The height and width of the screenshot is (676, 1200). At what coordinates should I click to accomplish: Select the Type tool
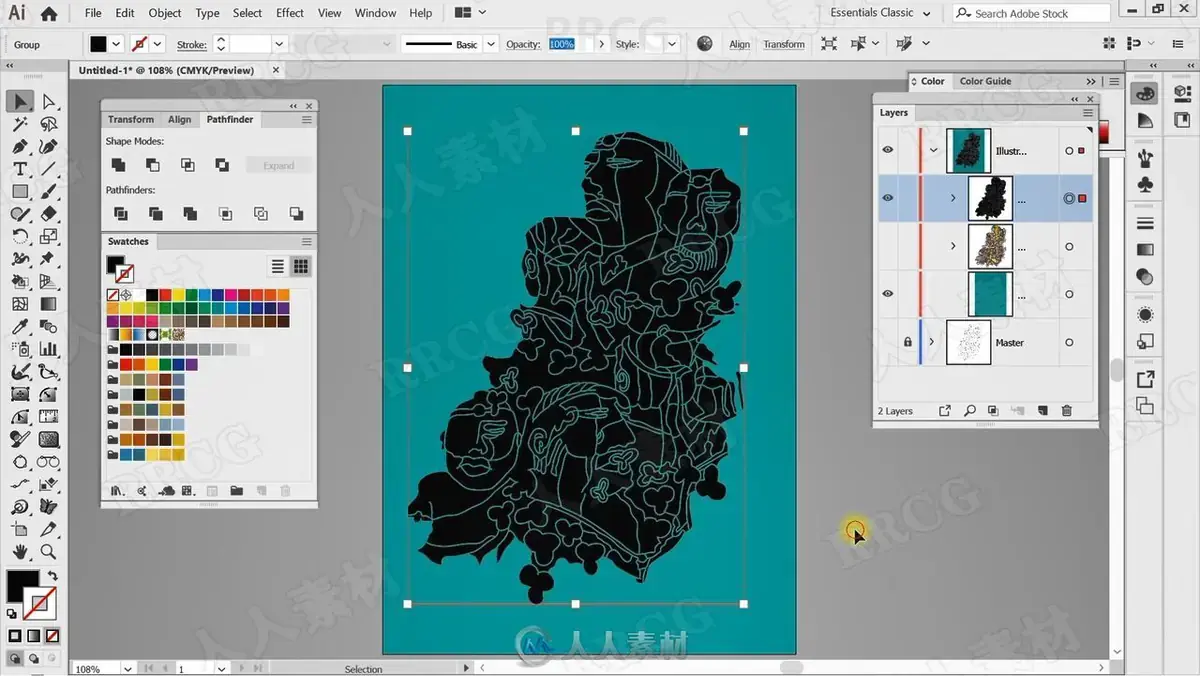click(20, 169)
